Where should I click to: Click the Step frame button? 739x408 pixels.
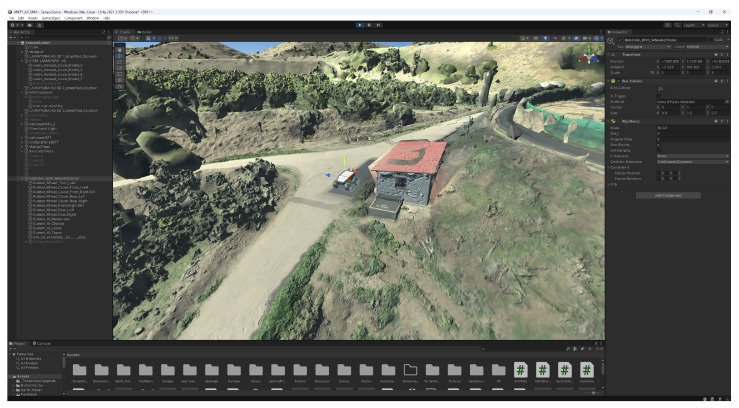(x=378, y=25)
